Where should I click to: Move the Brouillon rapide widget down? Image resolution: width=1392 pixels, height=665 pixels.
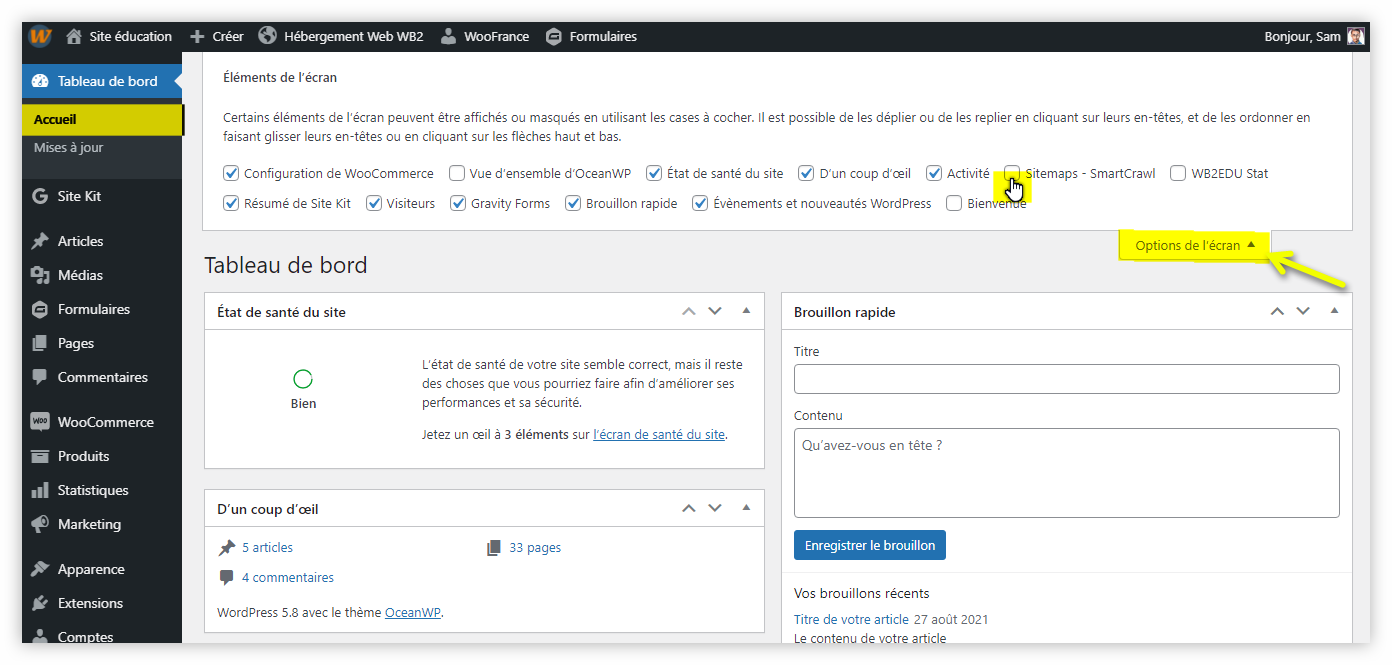(1303, 311)
